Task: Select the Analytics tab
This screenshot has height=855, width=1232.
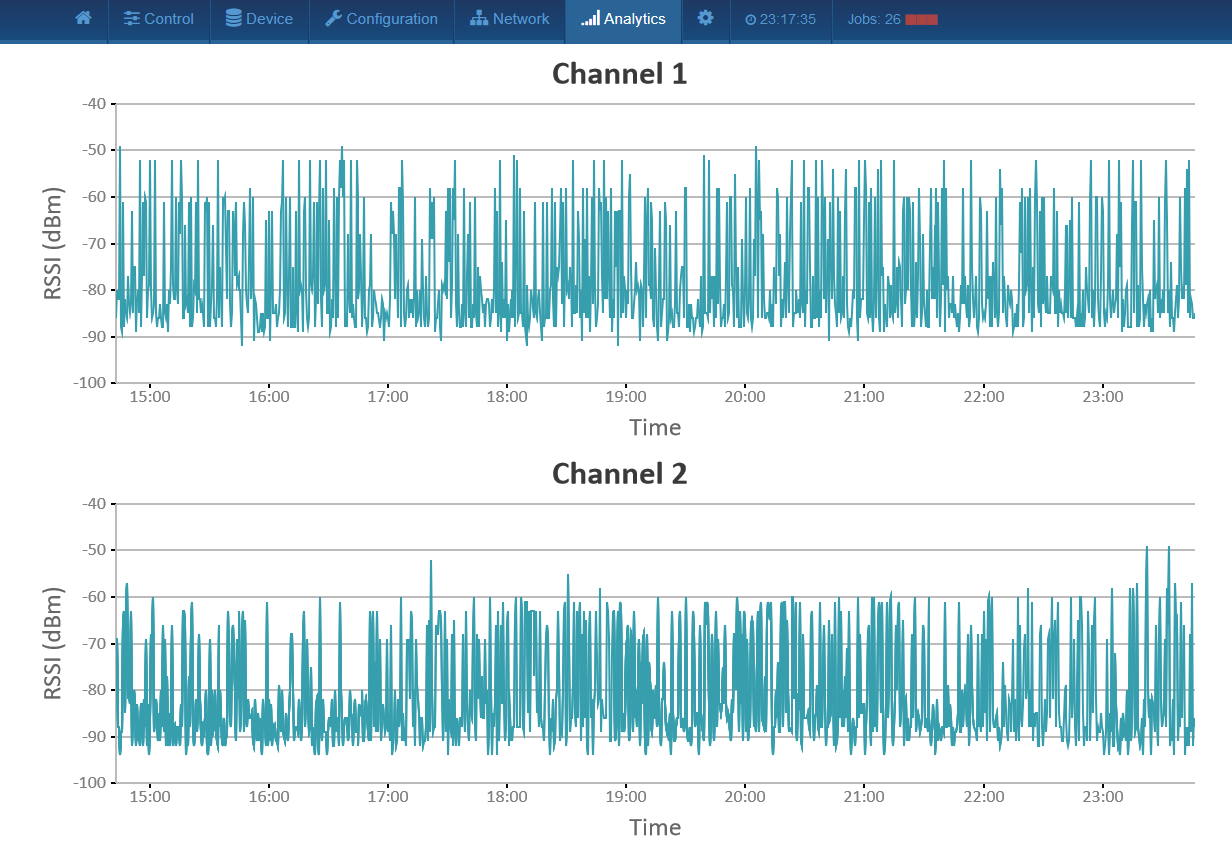Action: [623, 19]
